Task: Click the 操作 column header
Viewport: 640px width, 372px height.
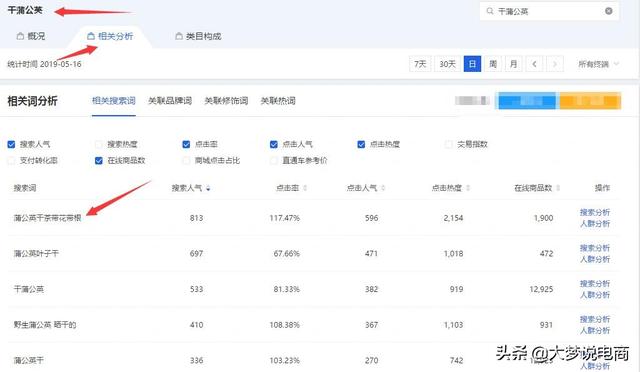Action: pyautogui.click(x=602, y=188)
